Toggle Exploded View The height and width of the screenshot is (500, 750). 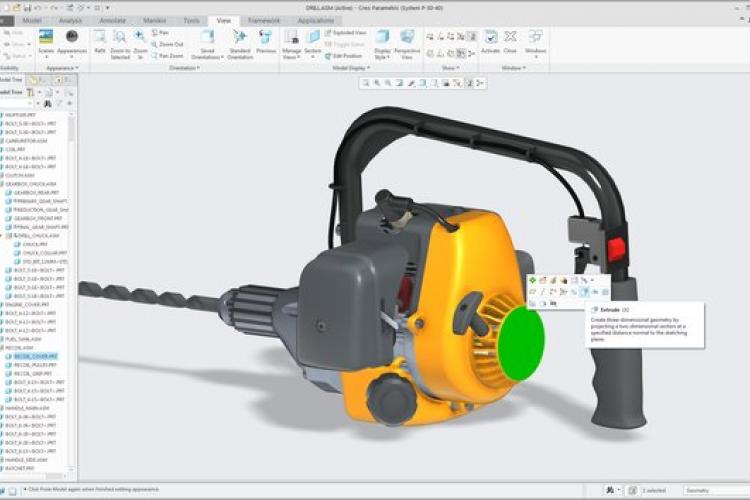point(346,33)
